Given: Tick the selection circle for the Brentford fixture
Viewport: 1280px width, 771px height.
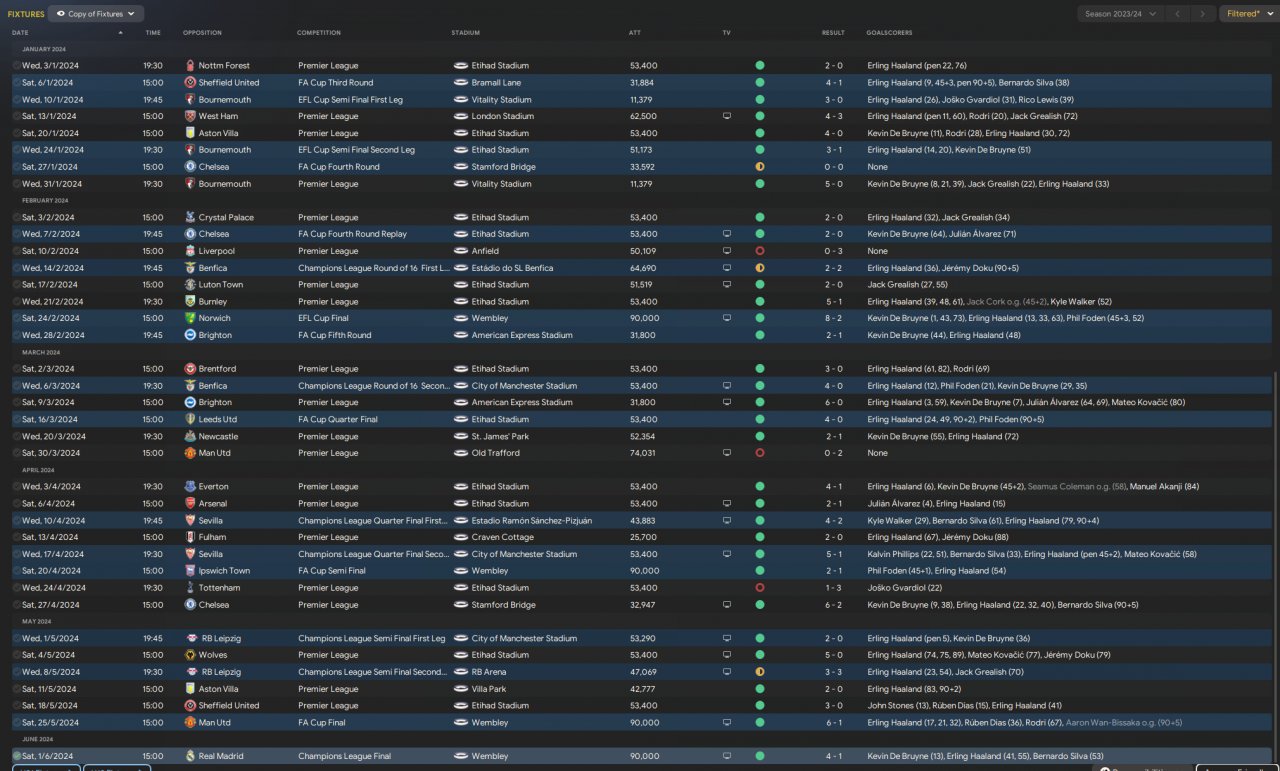Looking at the screenshot, I should click(17, 369).
